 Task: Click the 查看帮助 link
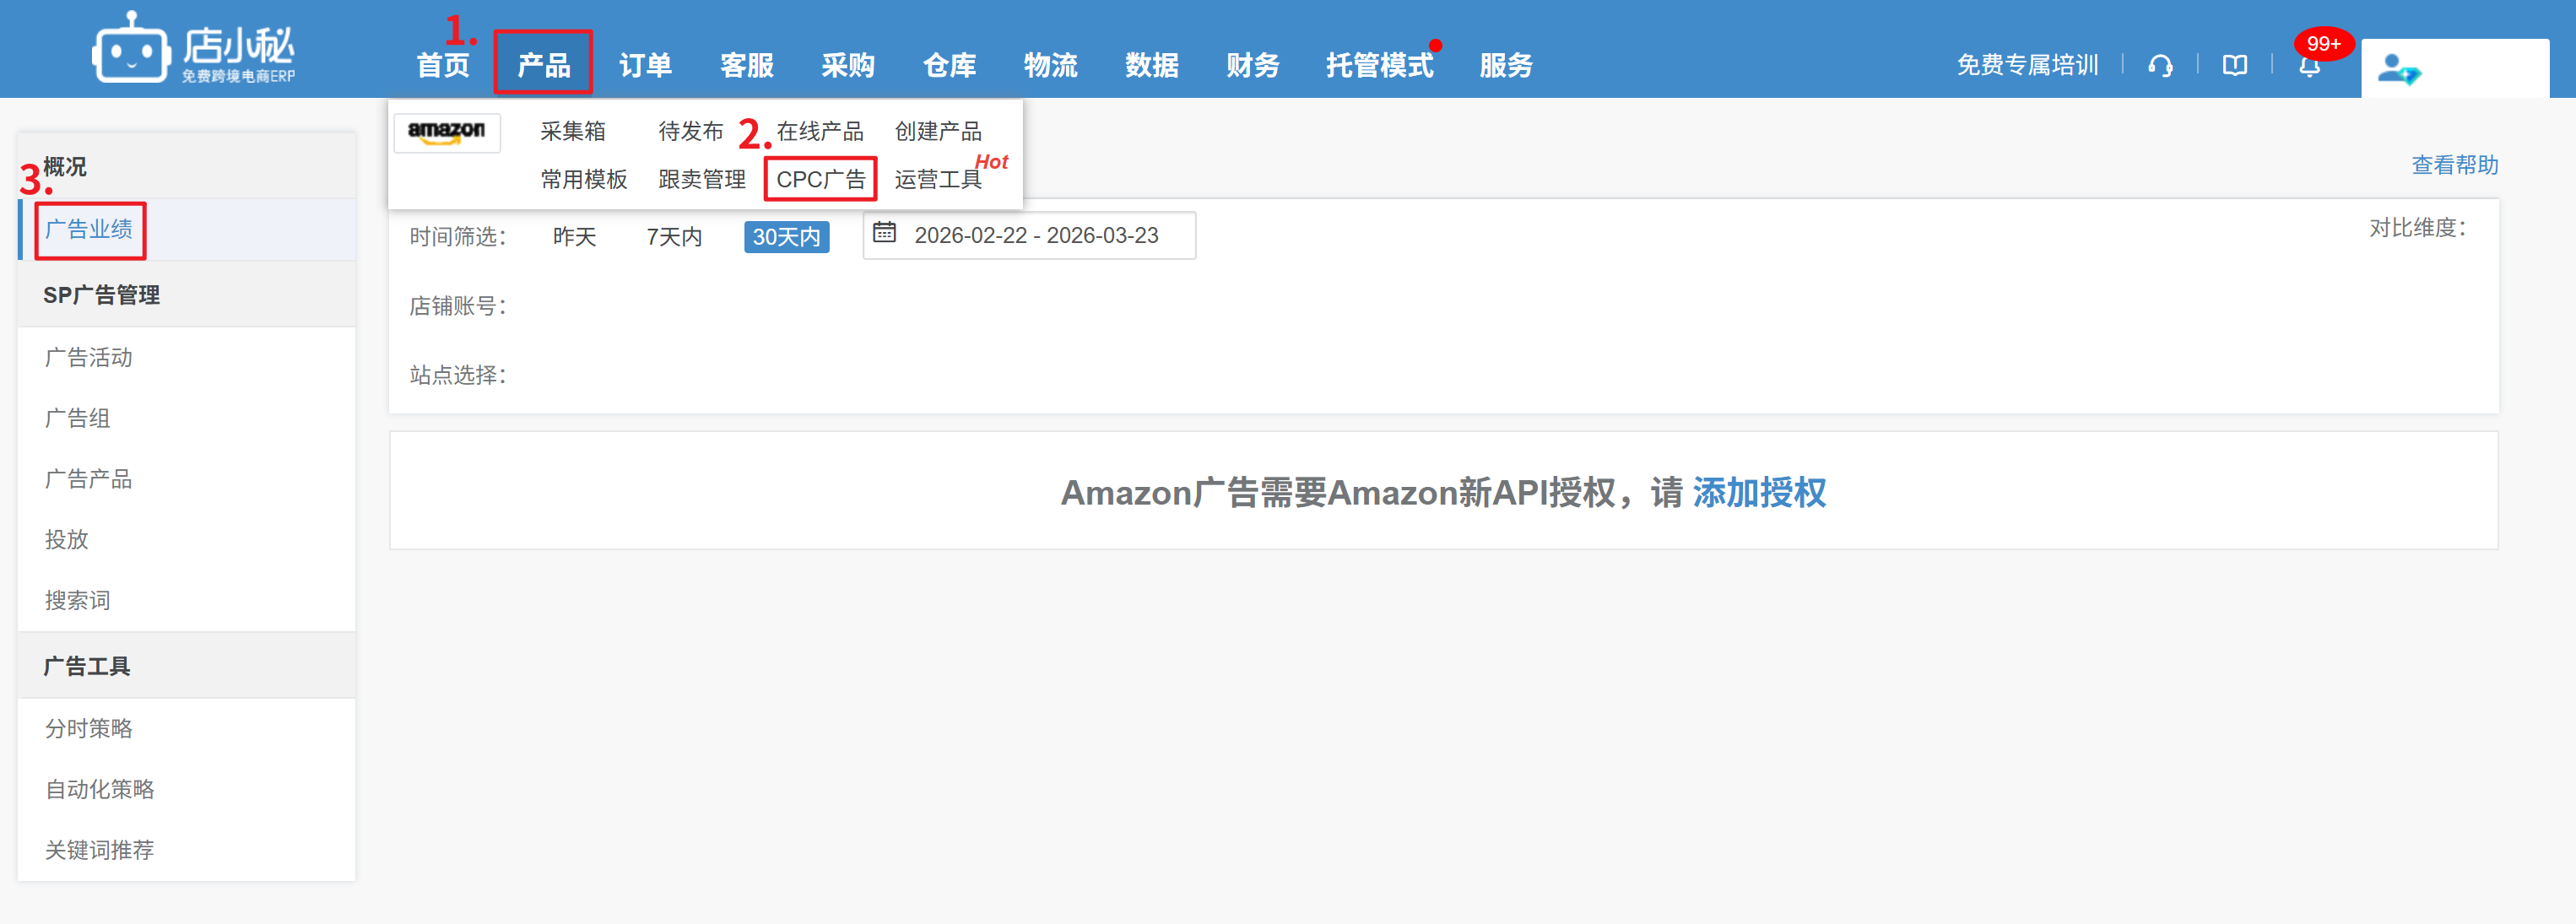[x=2454, y=165]
